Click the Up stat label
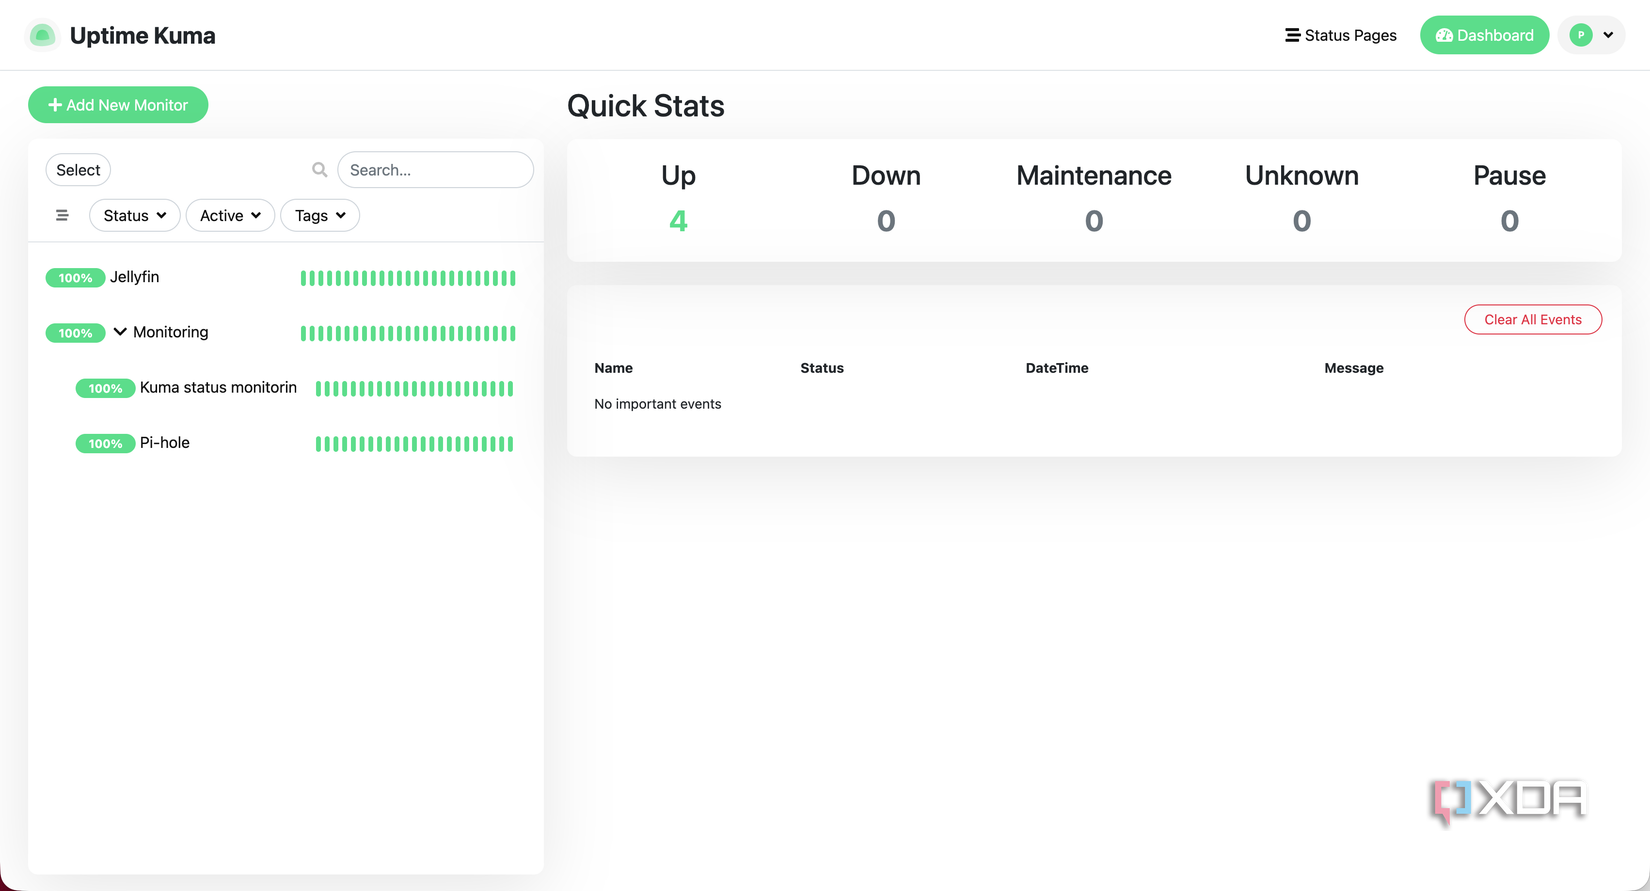 point(678,176)
